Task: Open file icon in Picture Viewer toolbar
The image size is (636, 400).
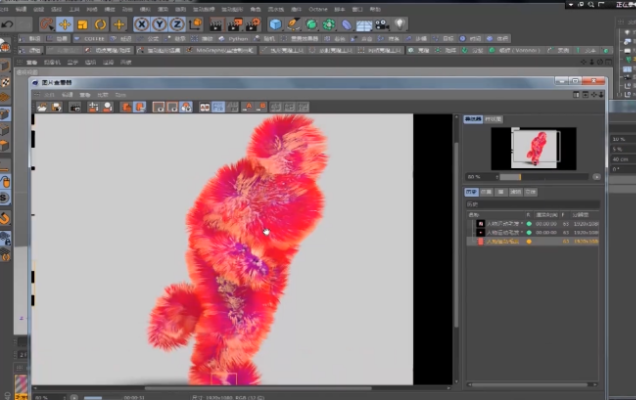Action: 43,106
